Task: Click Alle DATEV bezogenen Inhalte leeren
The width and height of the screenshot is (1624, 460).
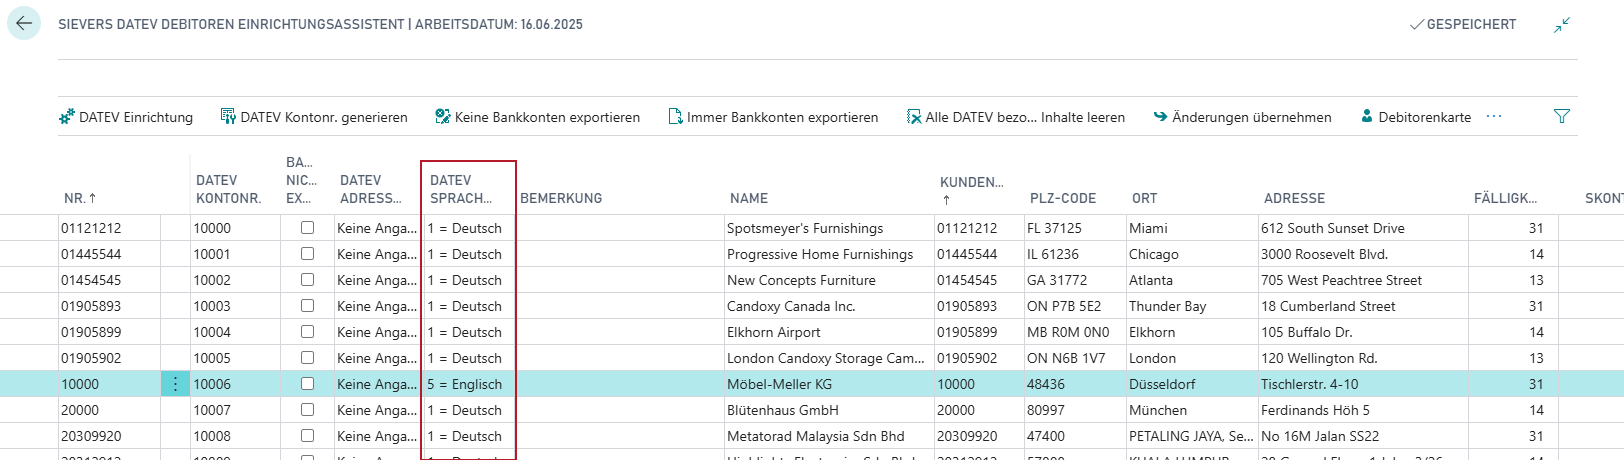Action: pos(1015,117)
